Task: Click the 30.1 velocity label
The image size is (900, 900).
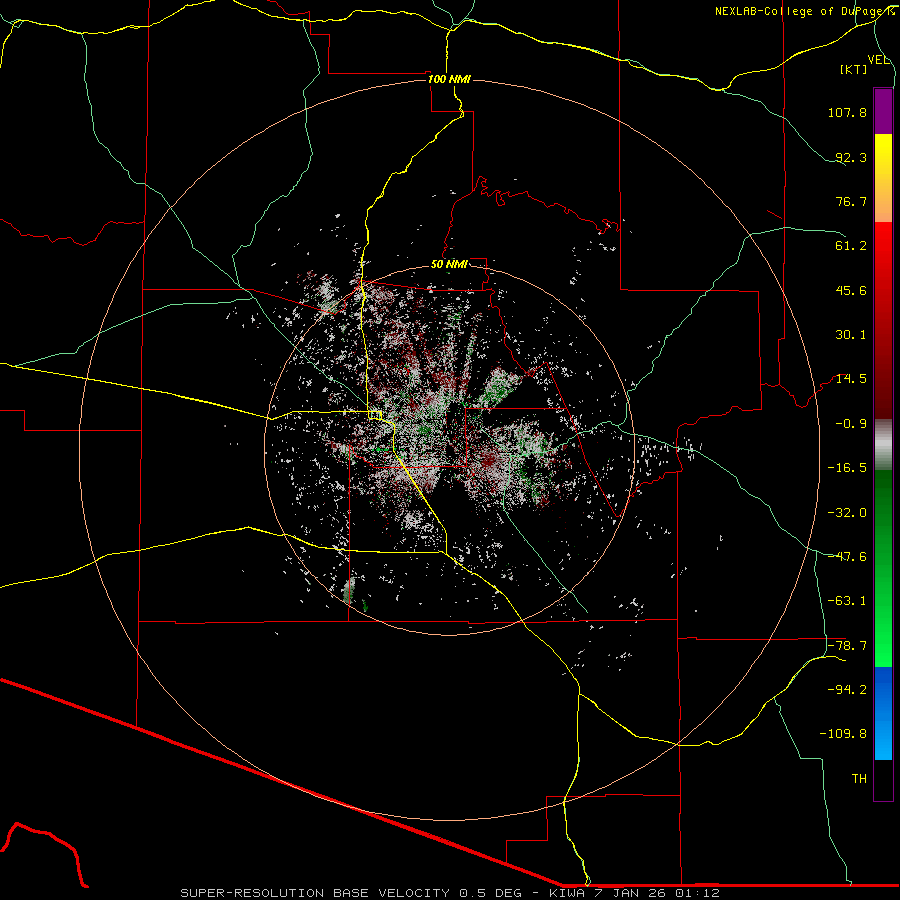Action: click(x=851, y=335)
